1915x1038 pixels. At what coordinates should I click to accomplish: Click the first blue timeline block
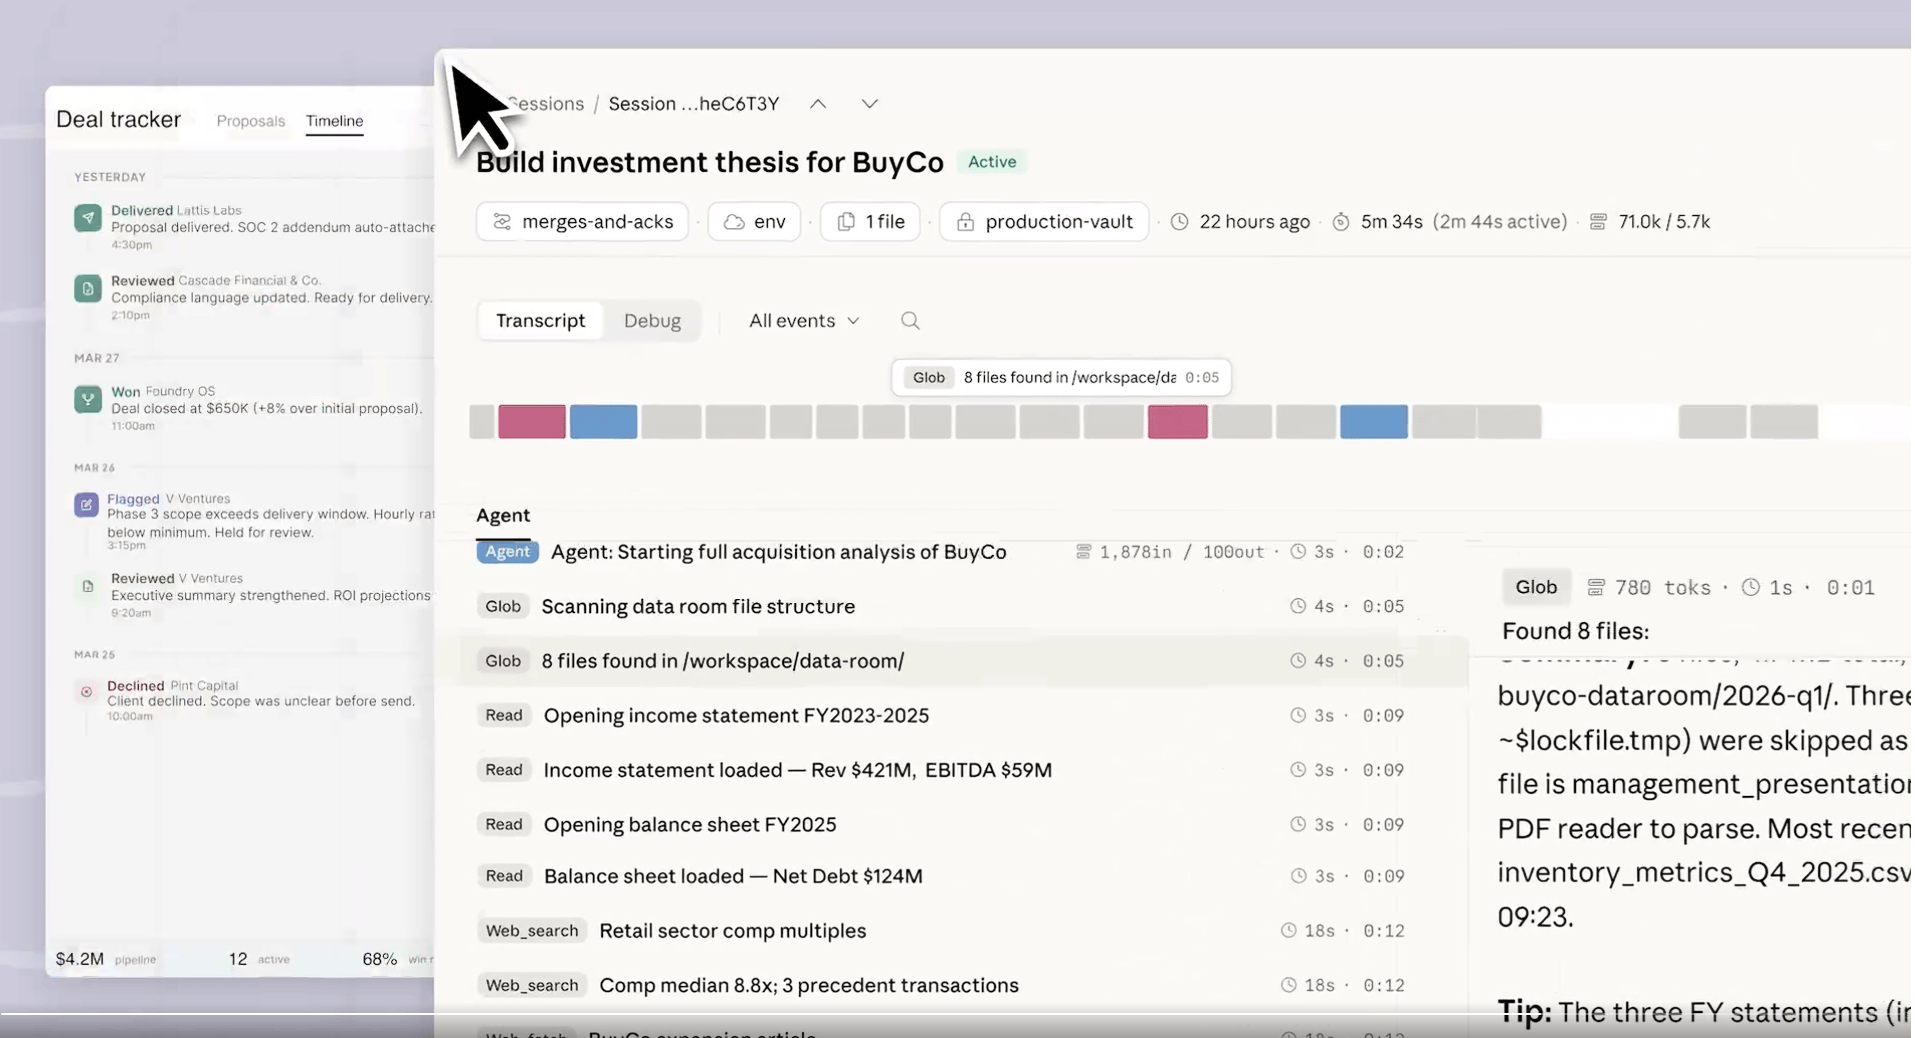coord(603,422)
